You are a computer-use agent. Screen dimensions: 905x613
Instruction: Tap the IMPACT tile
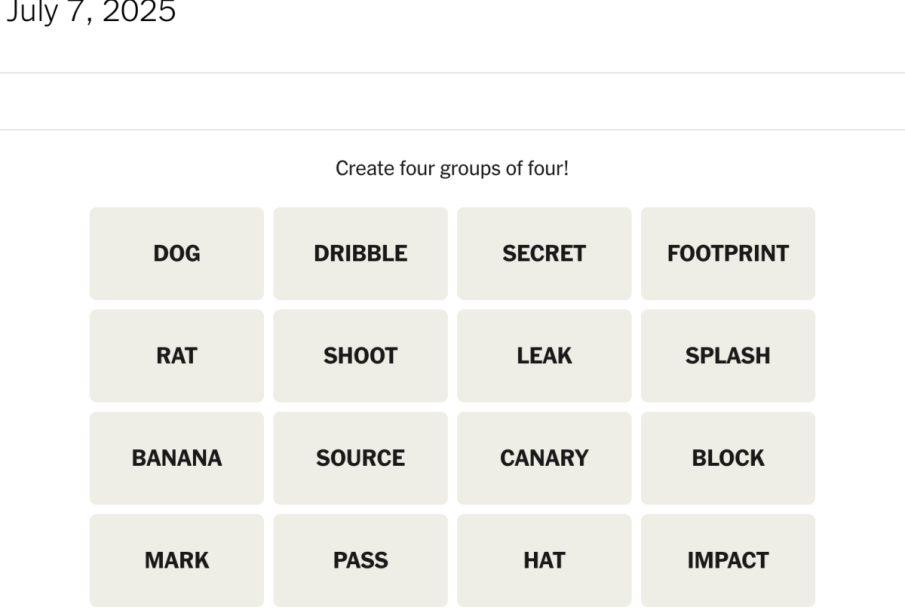click(x=728, y=560)
